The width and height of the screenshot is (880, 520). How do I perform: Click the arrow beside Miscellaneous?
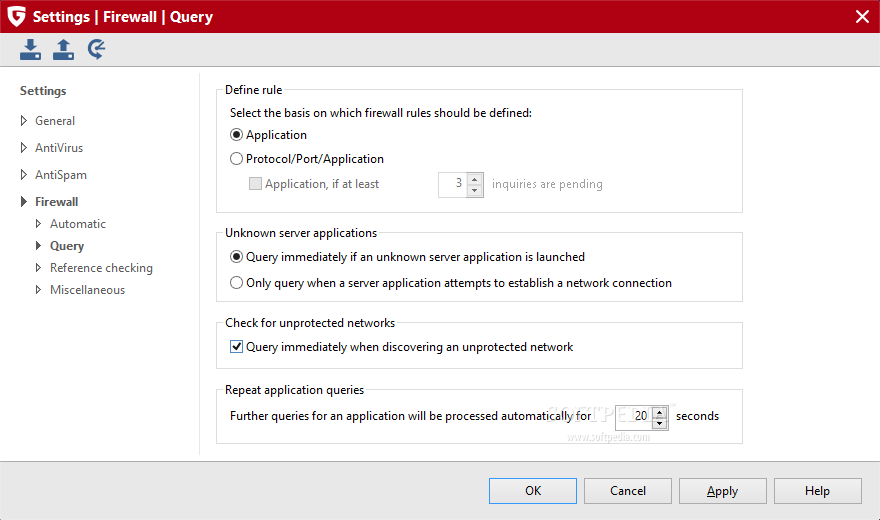pyautogui.click(x=38, y=289)
